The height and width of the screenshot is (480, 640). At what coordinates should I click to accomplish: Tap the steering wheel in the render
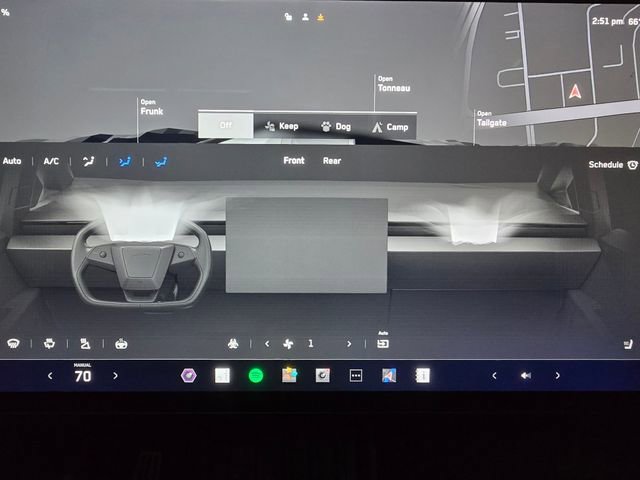tap(141, 265)
